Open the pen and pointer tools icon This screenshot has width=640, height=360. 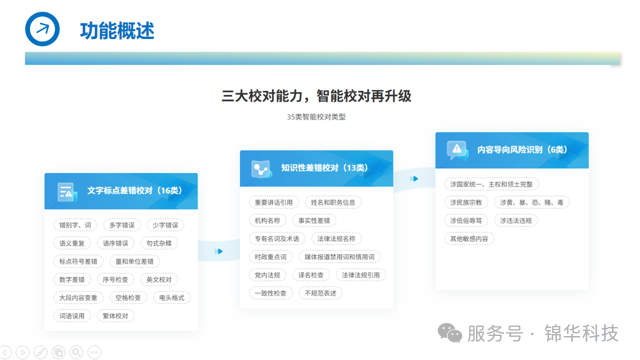(40, 352)
